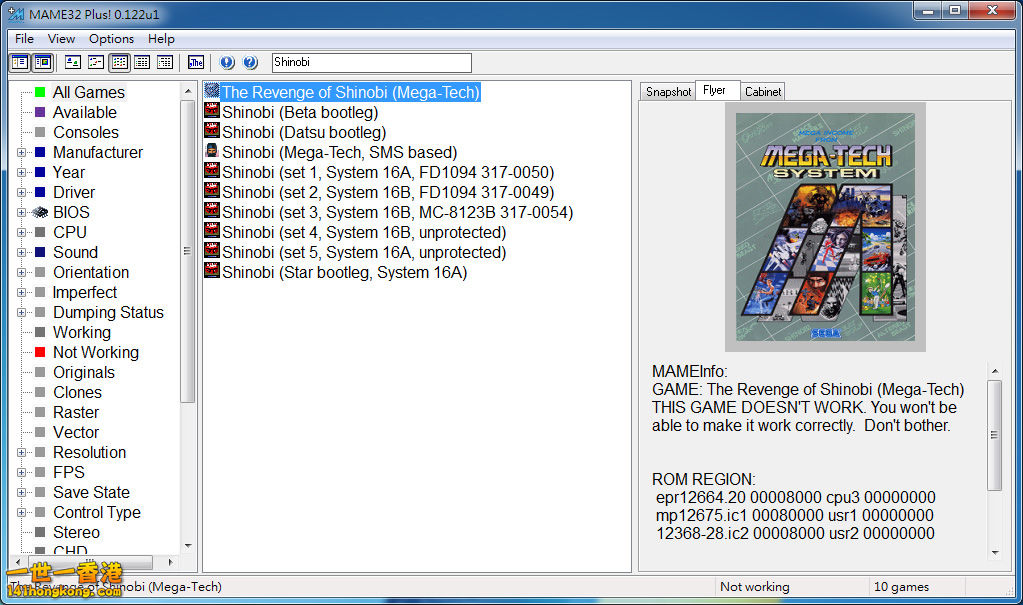Switch to small icons view
The width and height of the screenshot is (1023, 605).
coord(96,62)
